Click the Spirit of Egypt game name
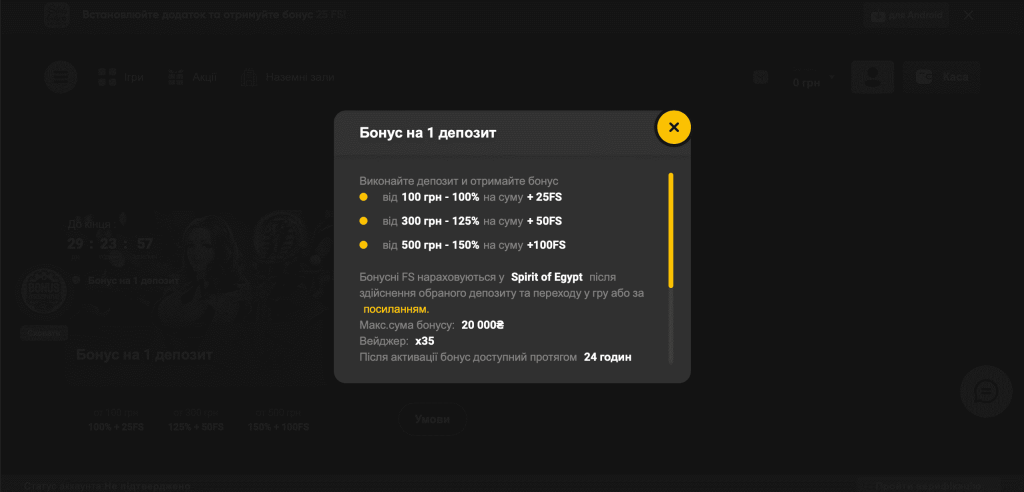Image resolution: width=1024 pixels, height=492 pixels. tap(546, 276)
